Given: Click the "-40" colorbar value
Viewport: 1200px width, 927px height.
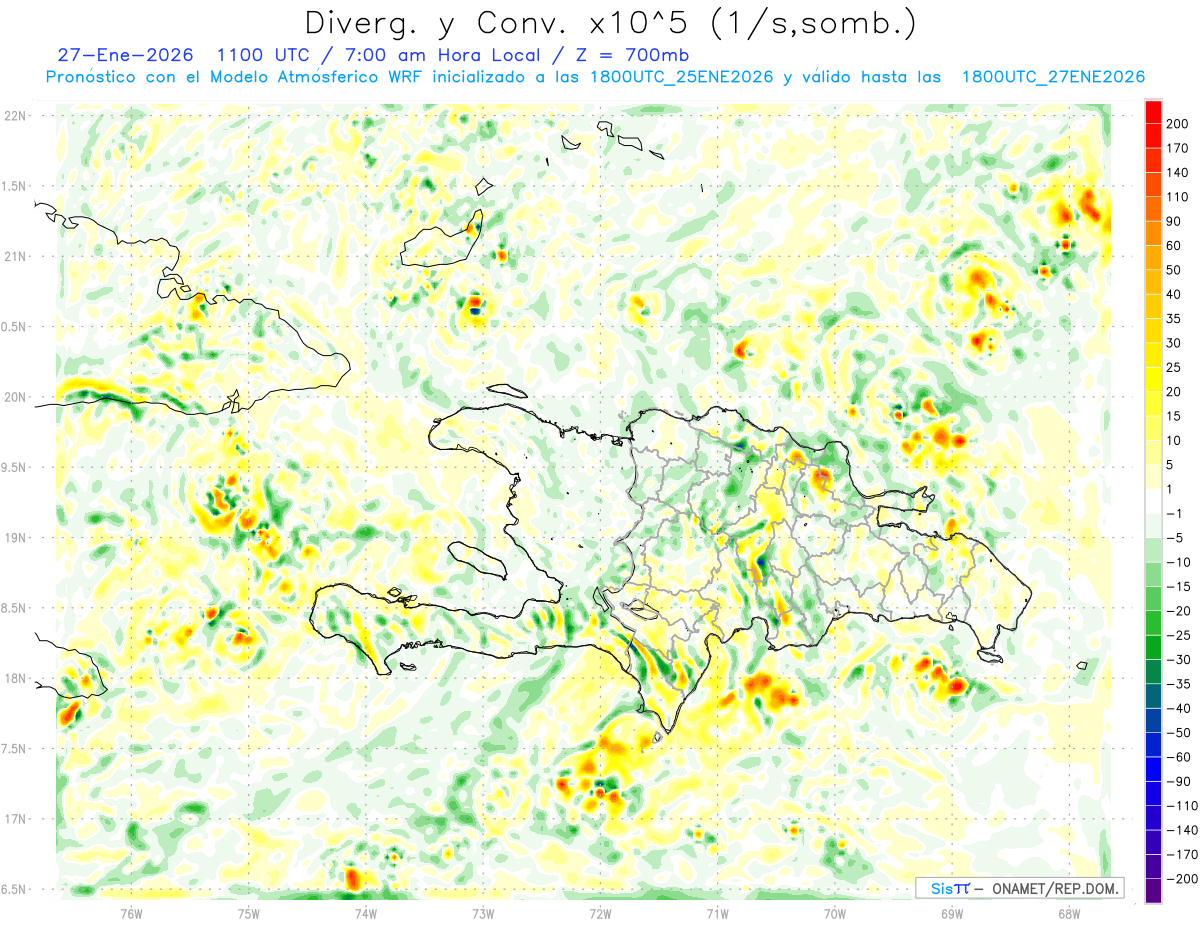Looking at the screenshot, I should pos(1178,708).
